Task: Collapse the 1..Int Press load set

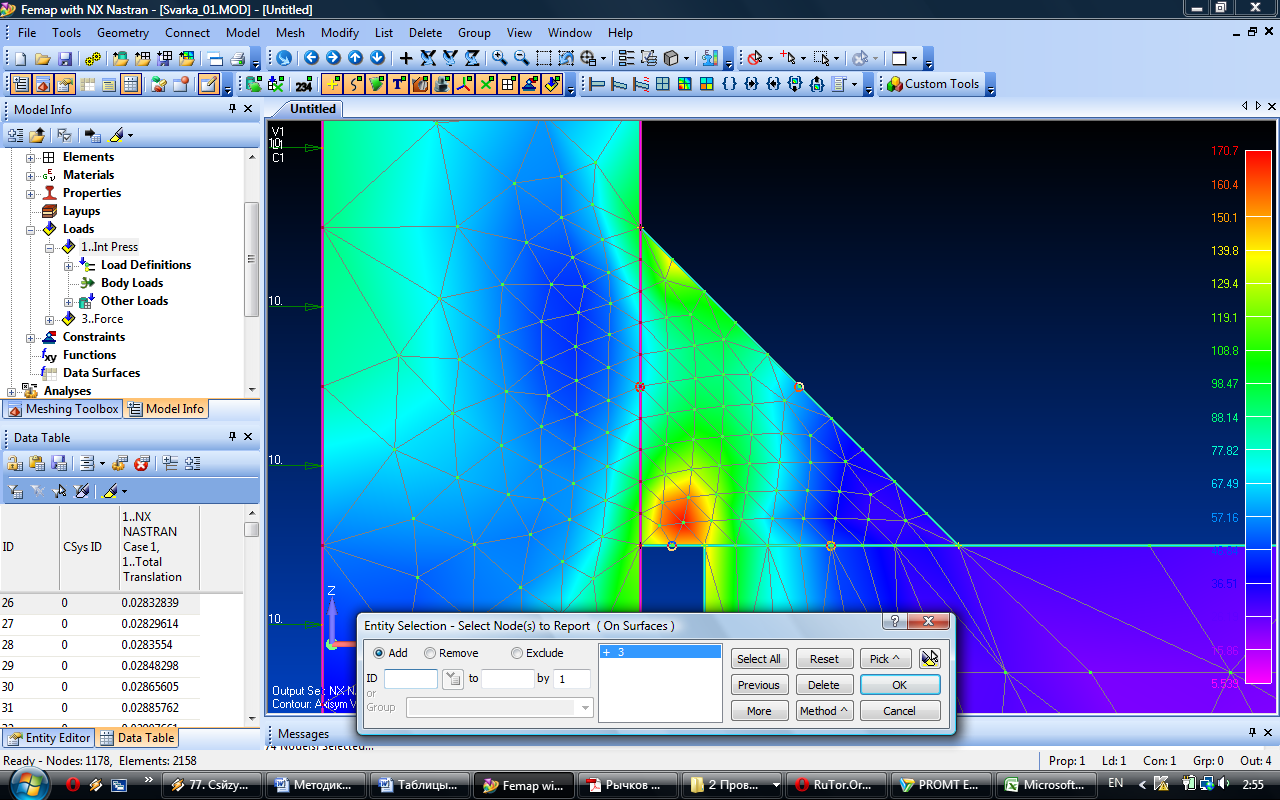Action: (x=49, y=248)
